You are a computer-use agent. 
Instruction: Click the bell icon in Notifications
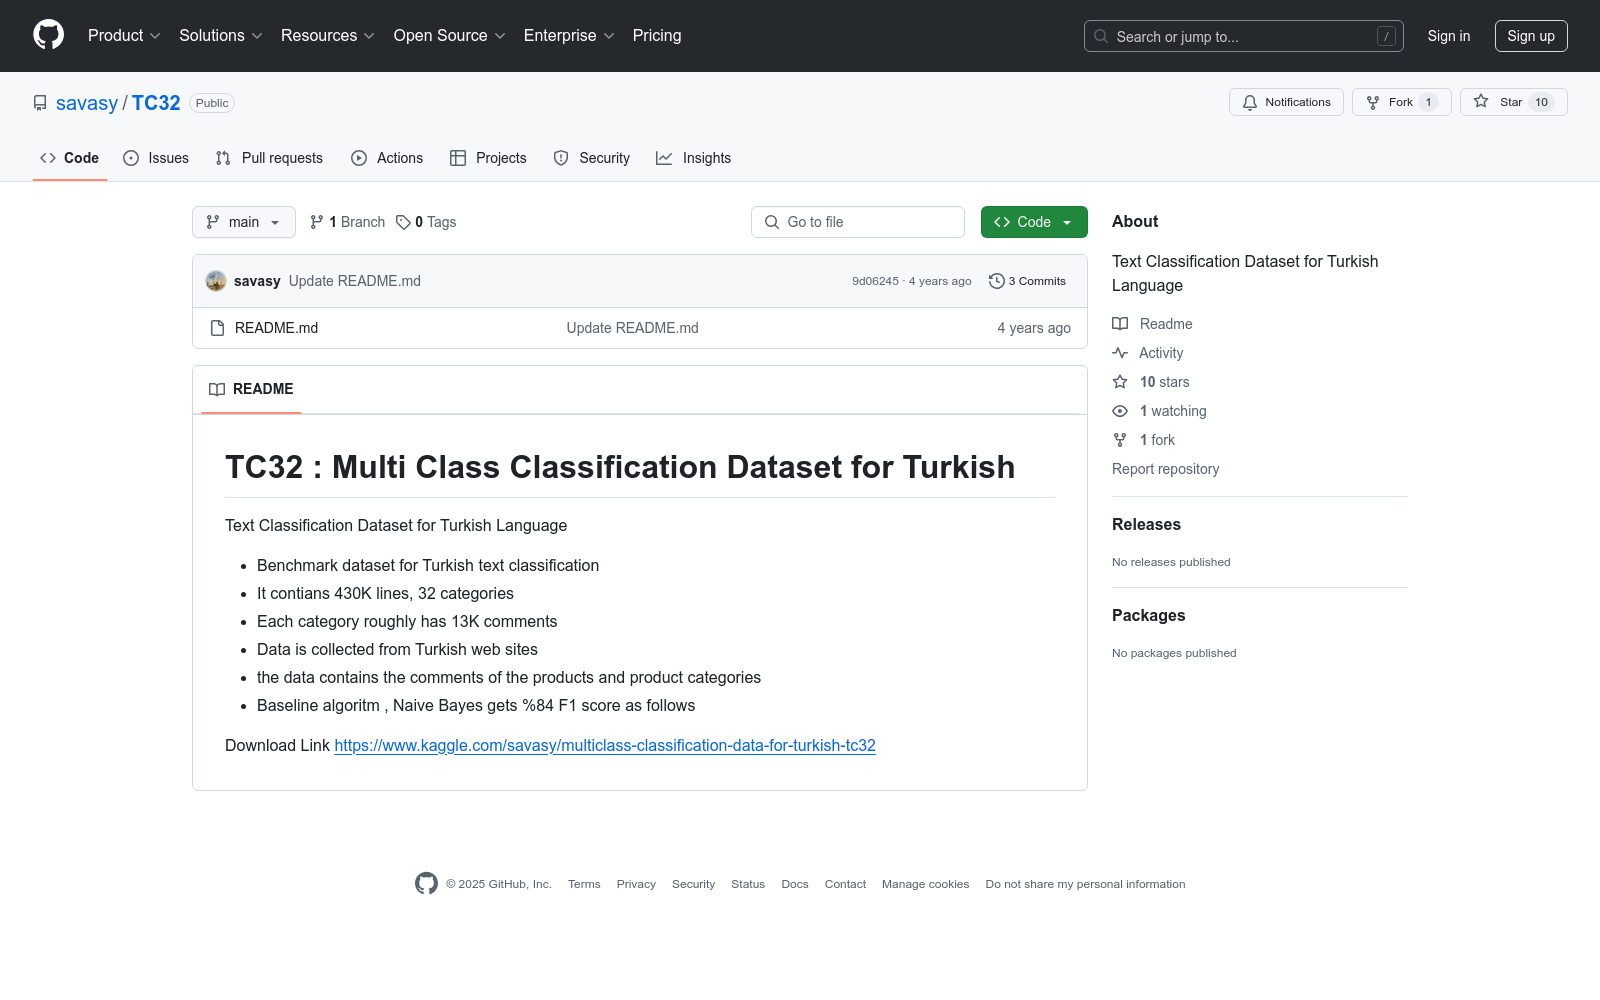[1250, 102]
